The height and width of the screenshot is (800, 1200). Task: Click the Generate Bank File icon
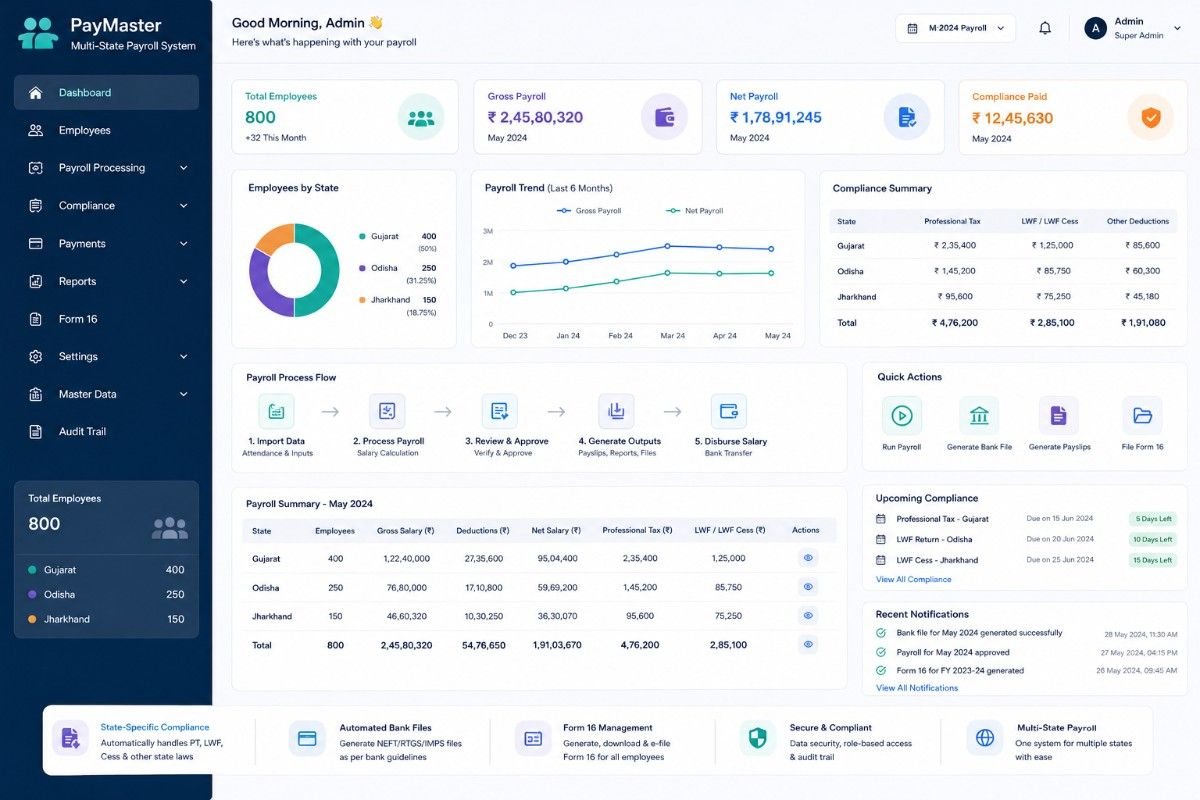[x=979, y=415]
